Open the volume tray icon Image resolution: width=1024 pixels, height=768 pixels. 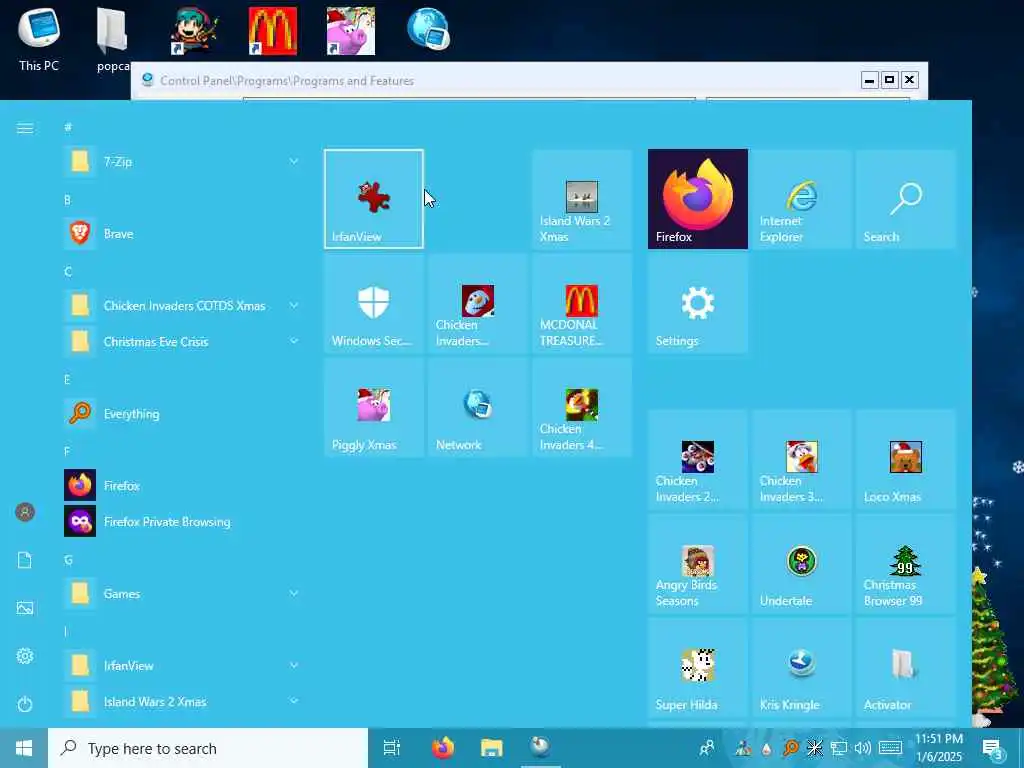[x=863, y=748]
